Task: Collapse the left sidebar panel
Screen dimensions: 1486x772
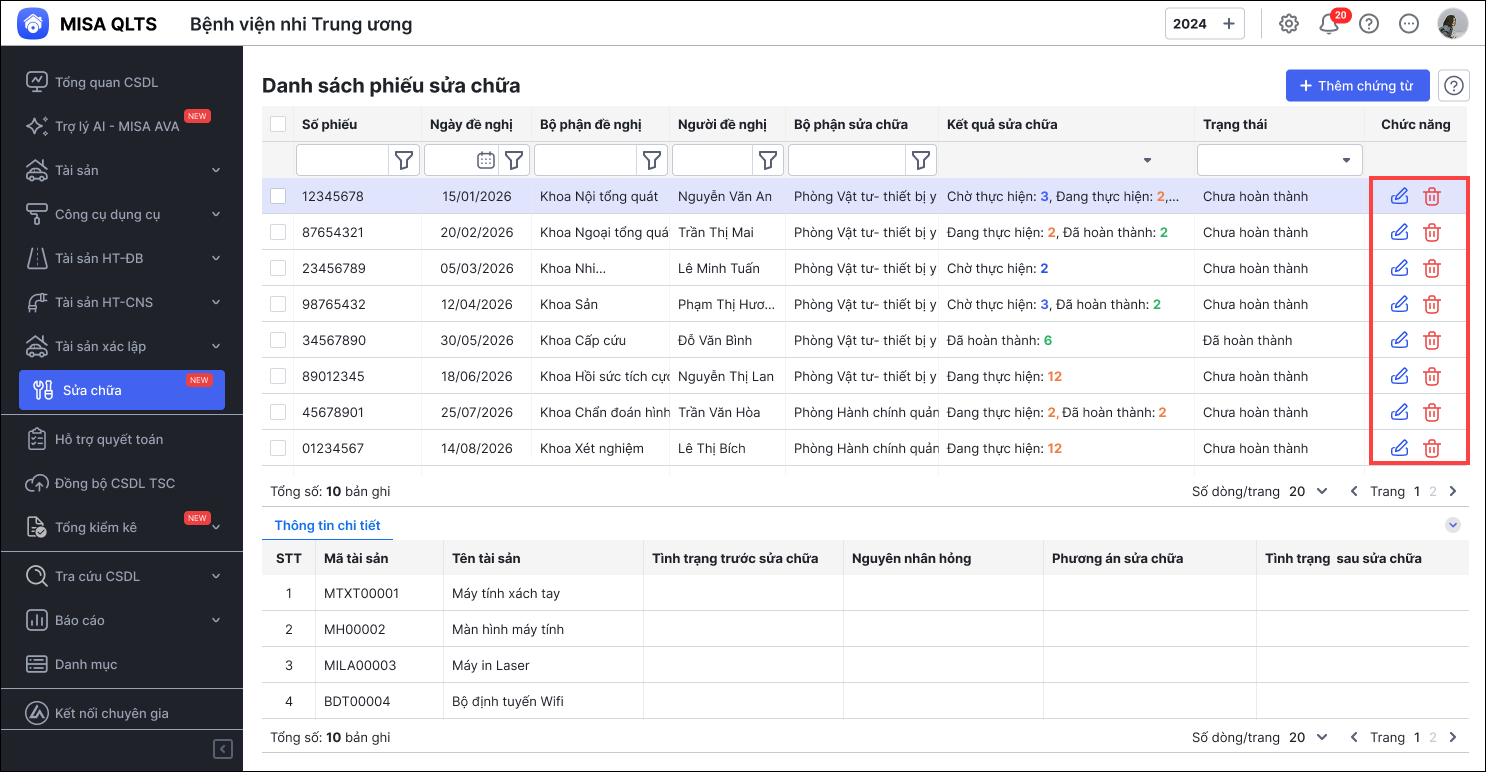Action: coord(223,748)
